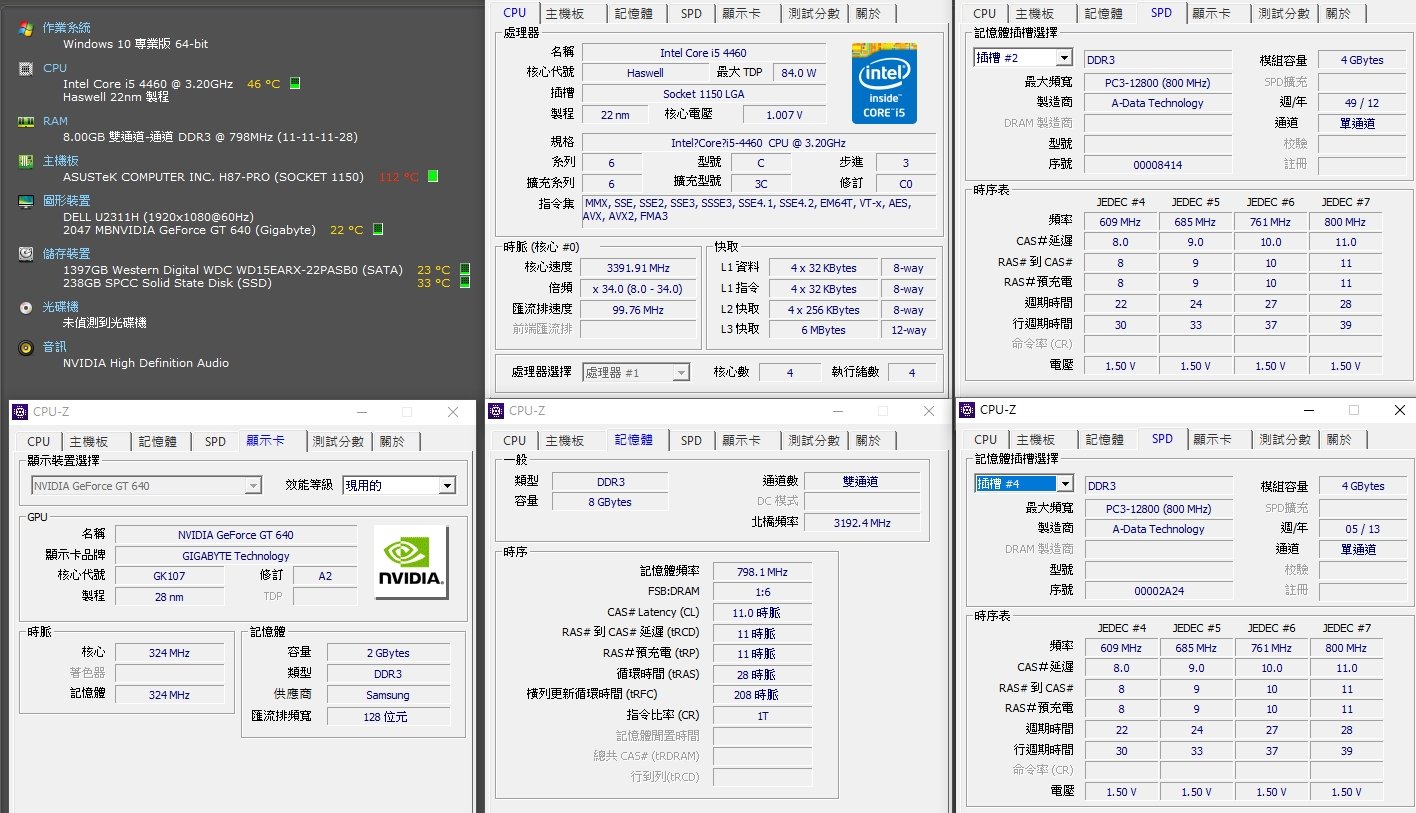The width and height of the screenshot is (1416, 813).
Task: Open the 插槽 #4 memory slot dropdown
Action: click(1064, 484)
